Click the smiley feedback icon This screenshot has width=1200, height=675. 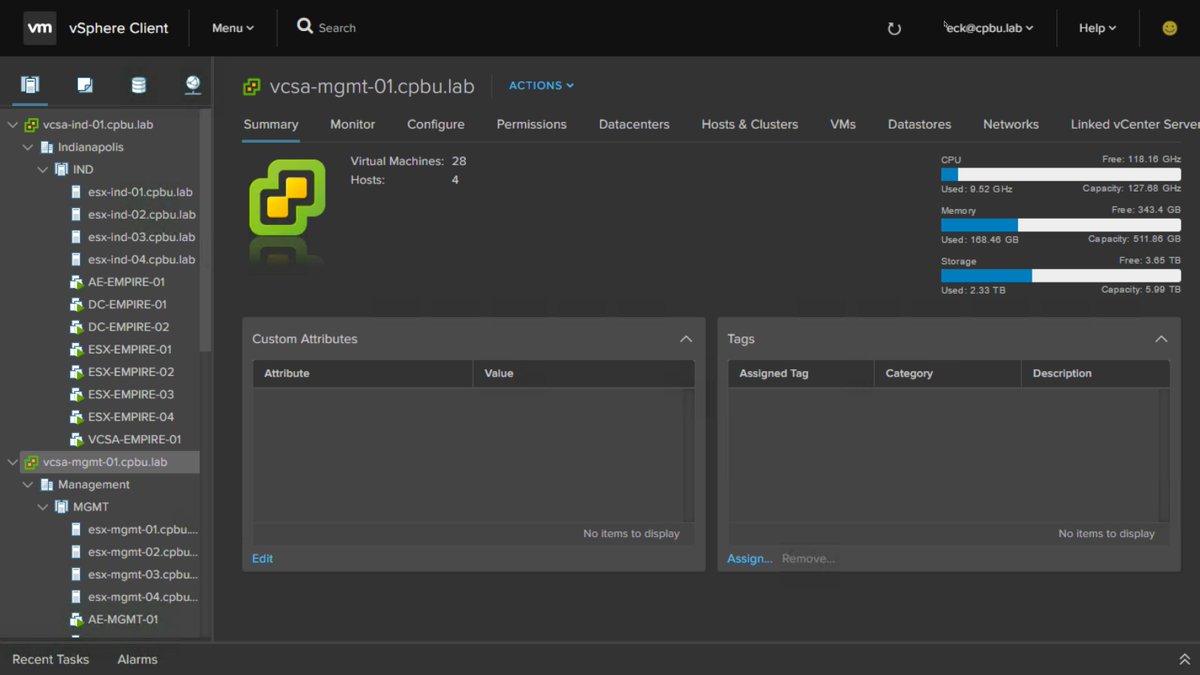1169,28
